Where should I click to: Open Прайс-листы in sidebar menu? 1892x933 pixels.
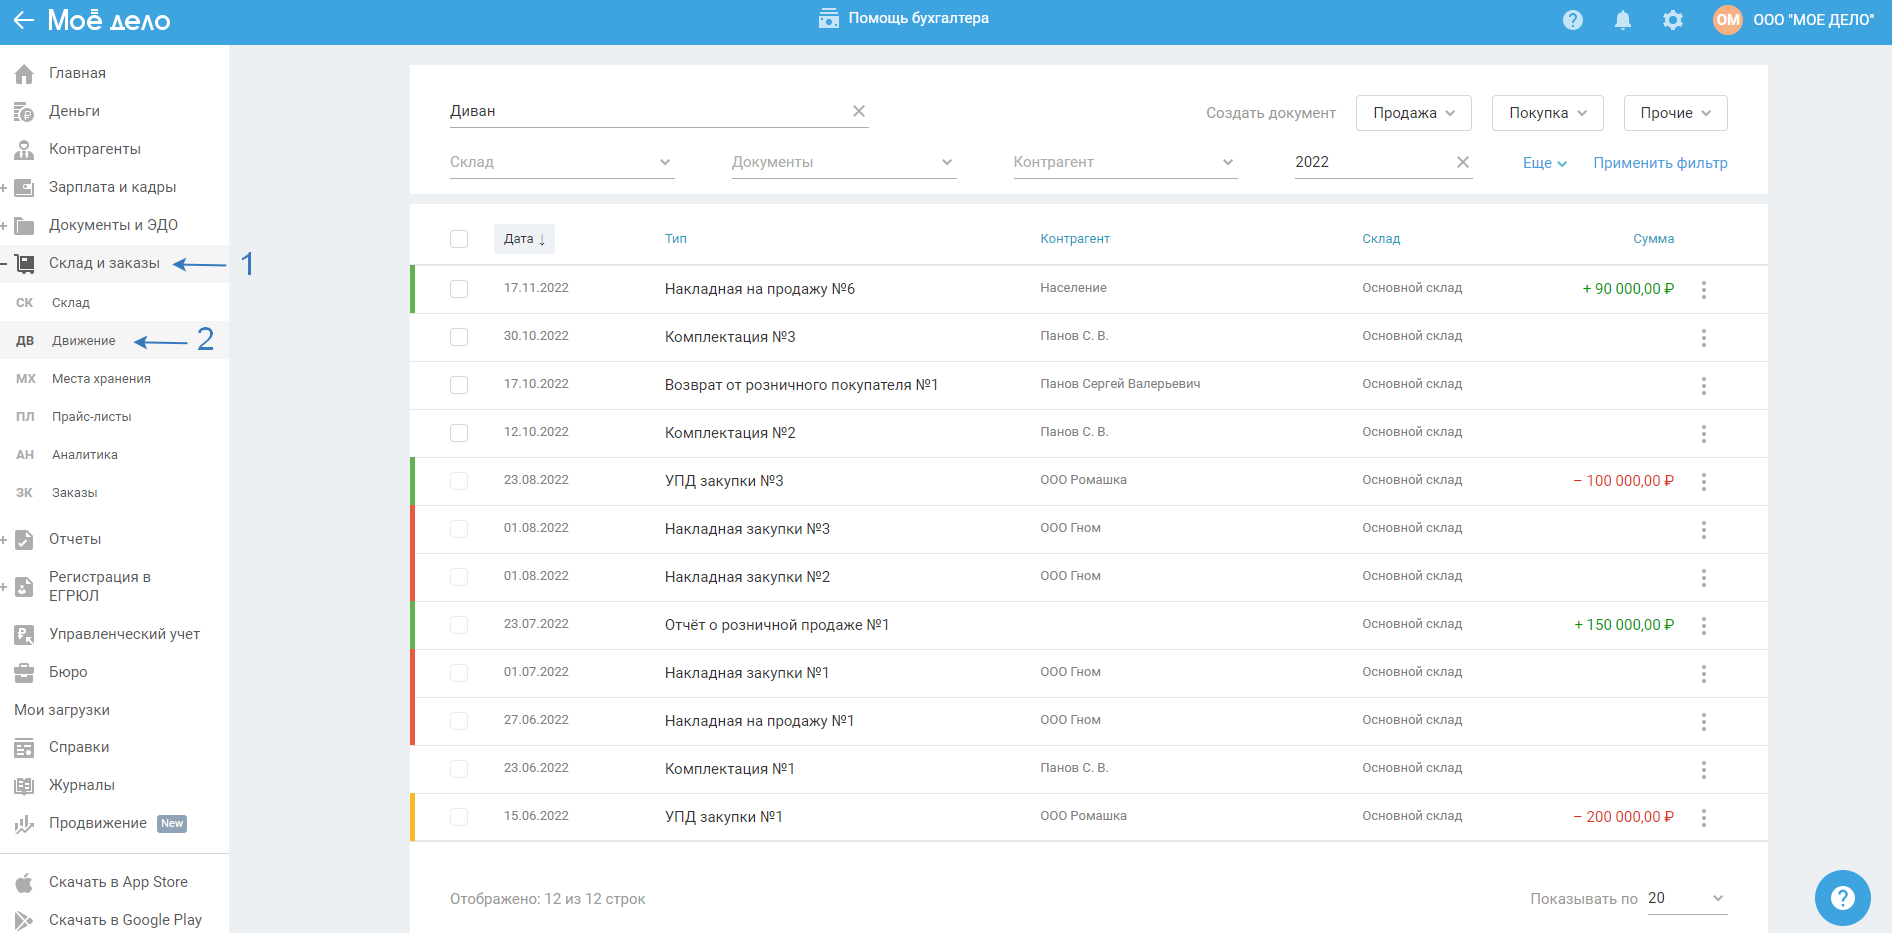(x=91, y=417)
